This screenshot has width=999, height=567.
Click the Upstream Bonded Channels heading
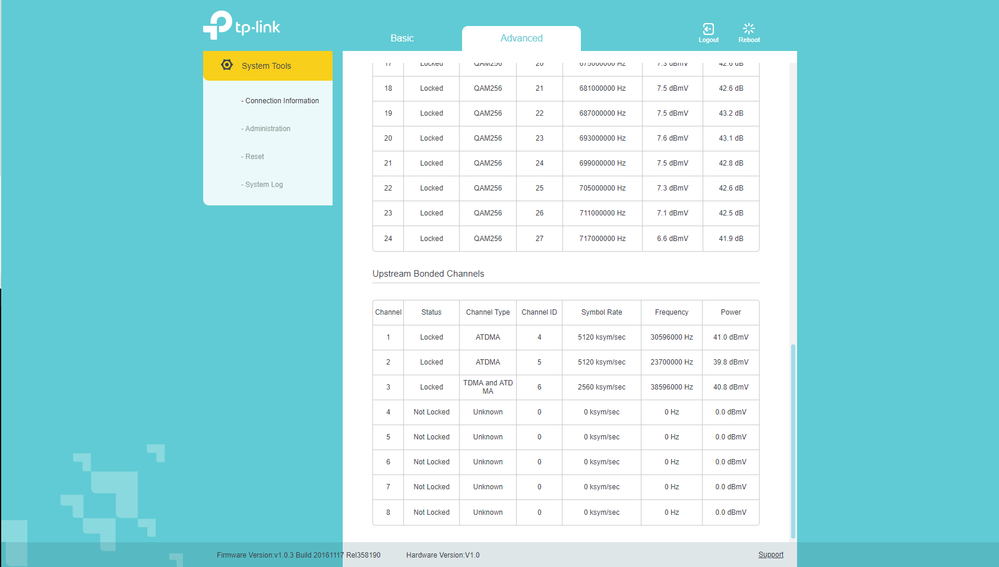click(428, 273)
